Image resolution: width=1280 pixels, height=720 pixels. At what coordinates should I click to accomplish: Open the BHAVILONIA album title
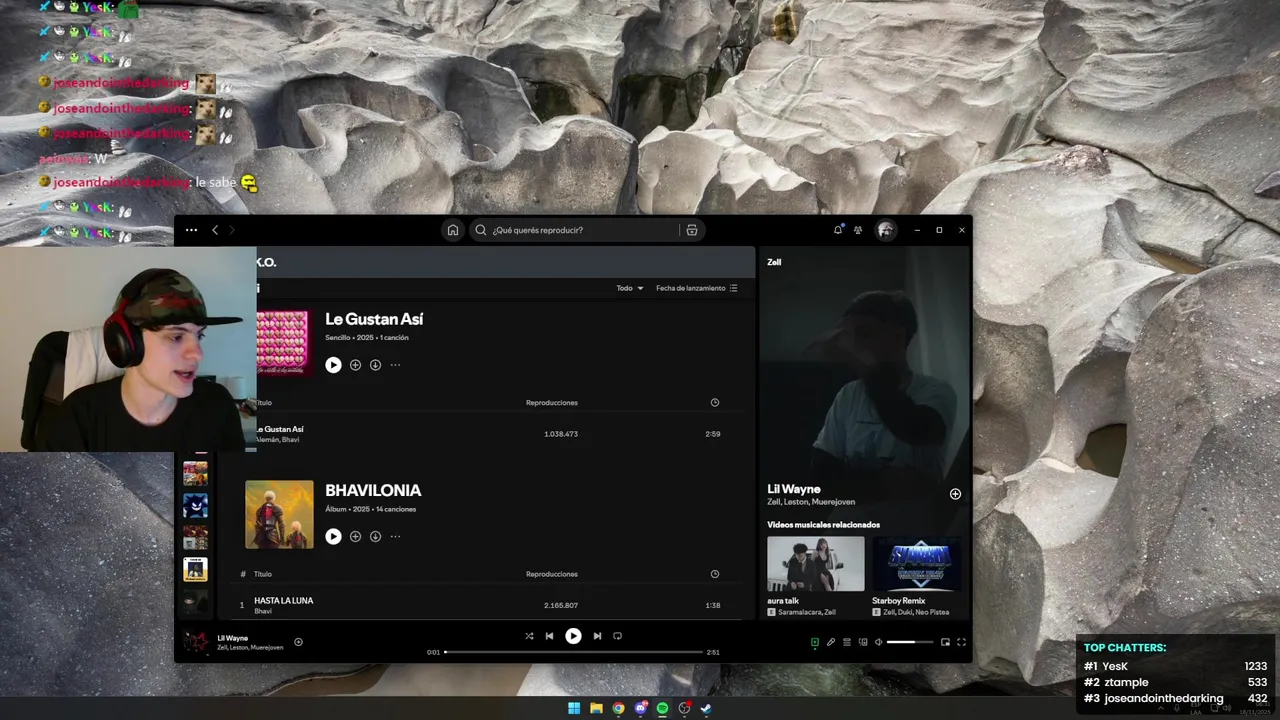pos(373,490)
